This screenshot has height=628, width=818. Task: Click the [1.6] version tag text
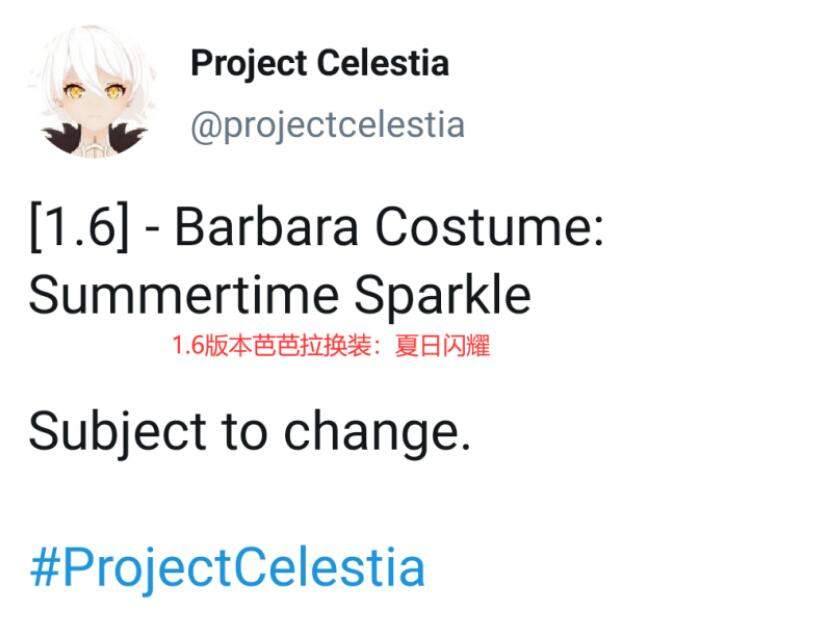(79, 227)
